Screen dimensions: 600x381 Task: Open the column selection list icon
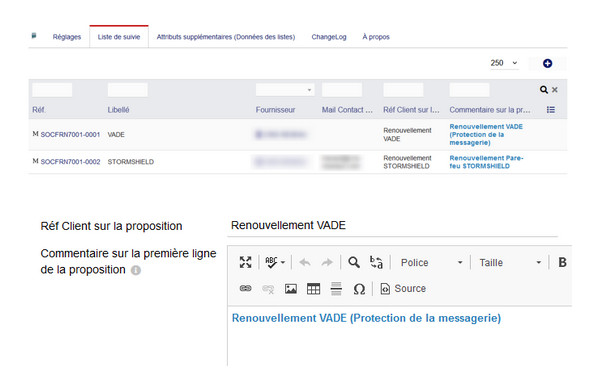coord(551,110)
